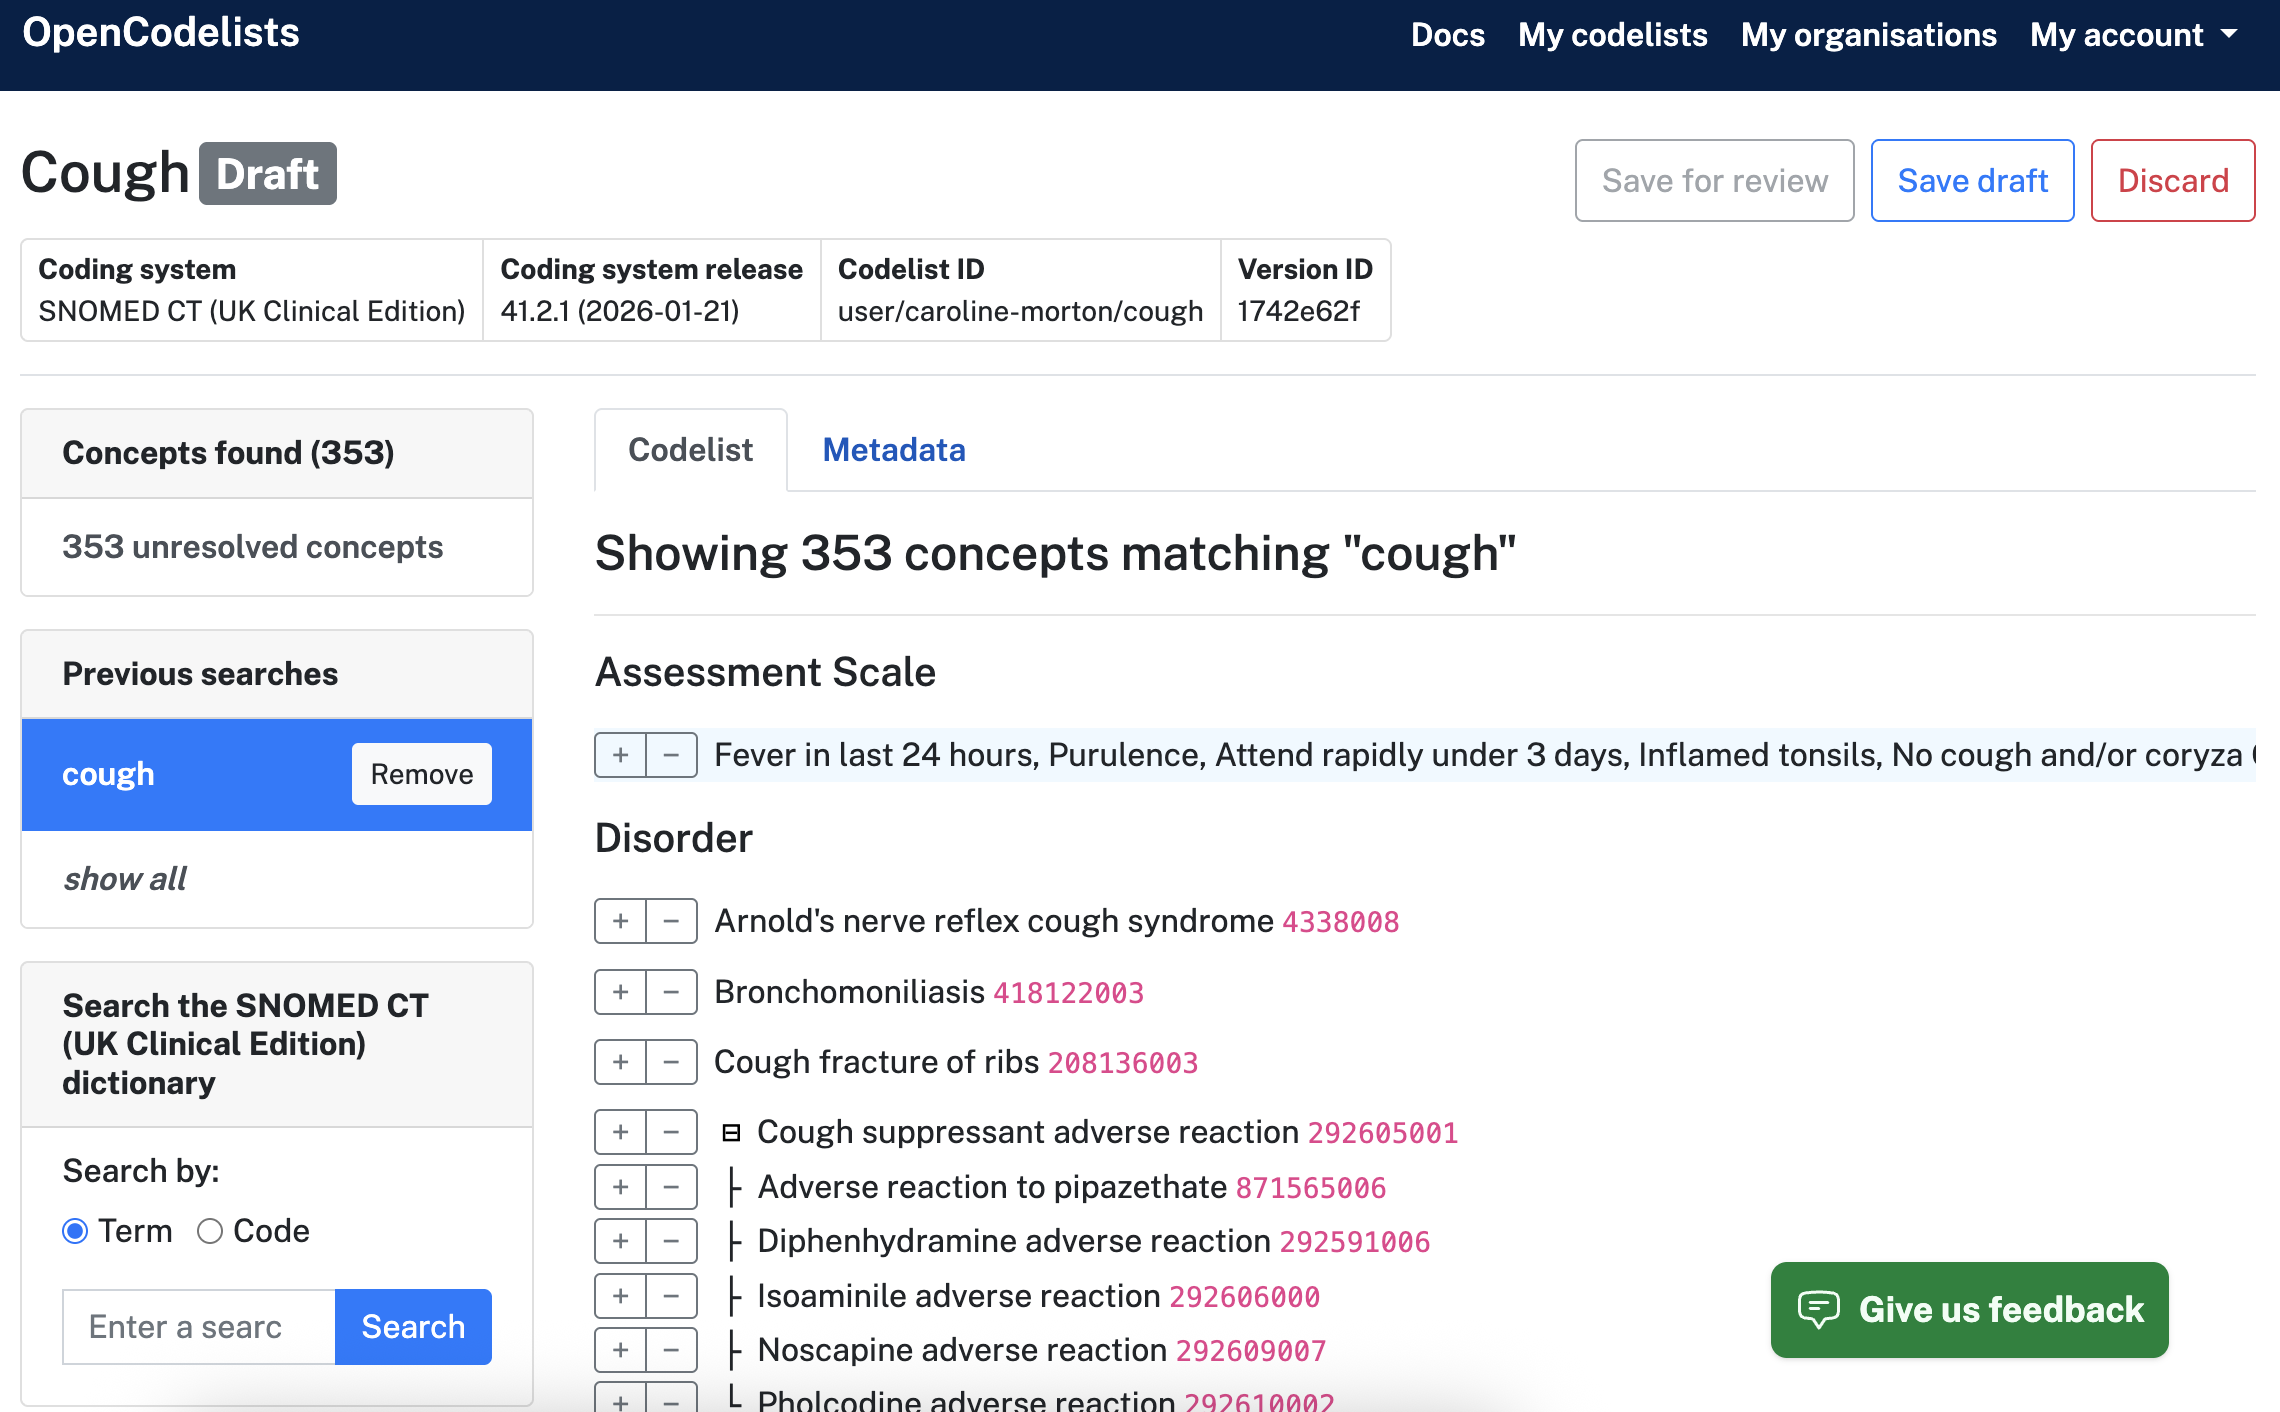Include Bronchomoniliasis with plus button
The width and height of the screenshot is (2280, 1412).
(620, 992)
